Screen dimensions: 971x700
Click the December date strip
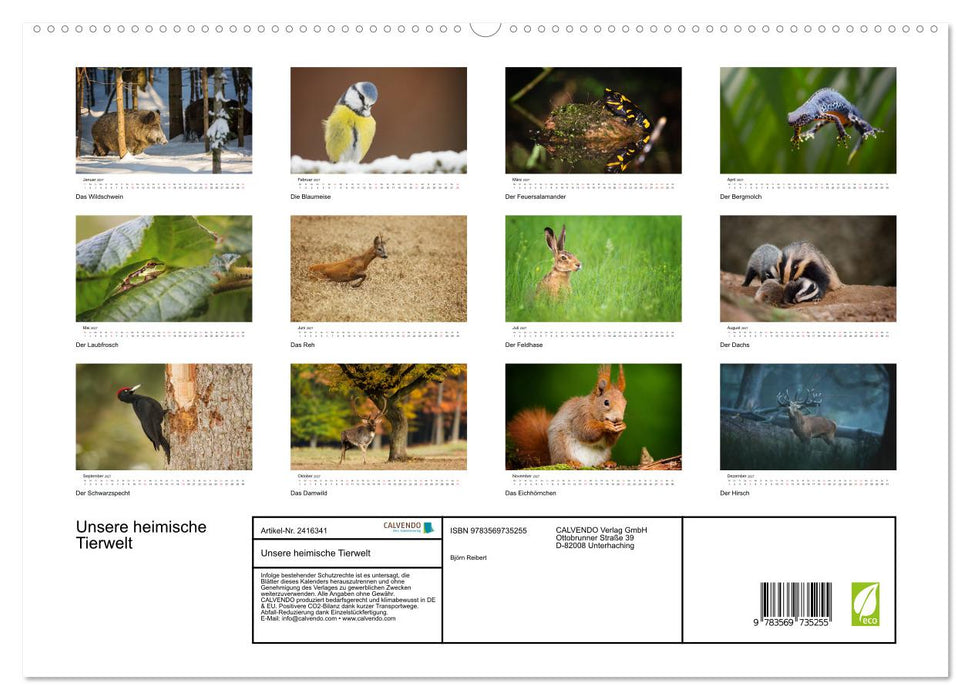(x=808, y=481)
